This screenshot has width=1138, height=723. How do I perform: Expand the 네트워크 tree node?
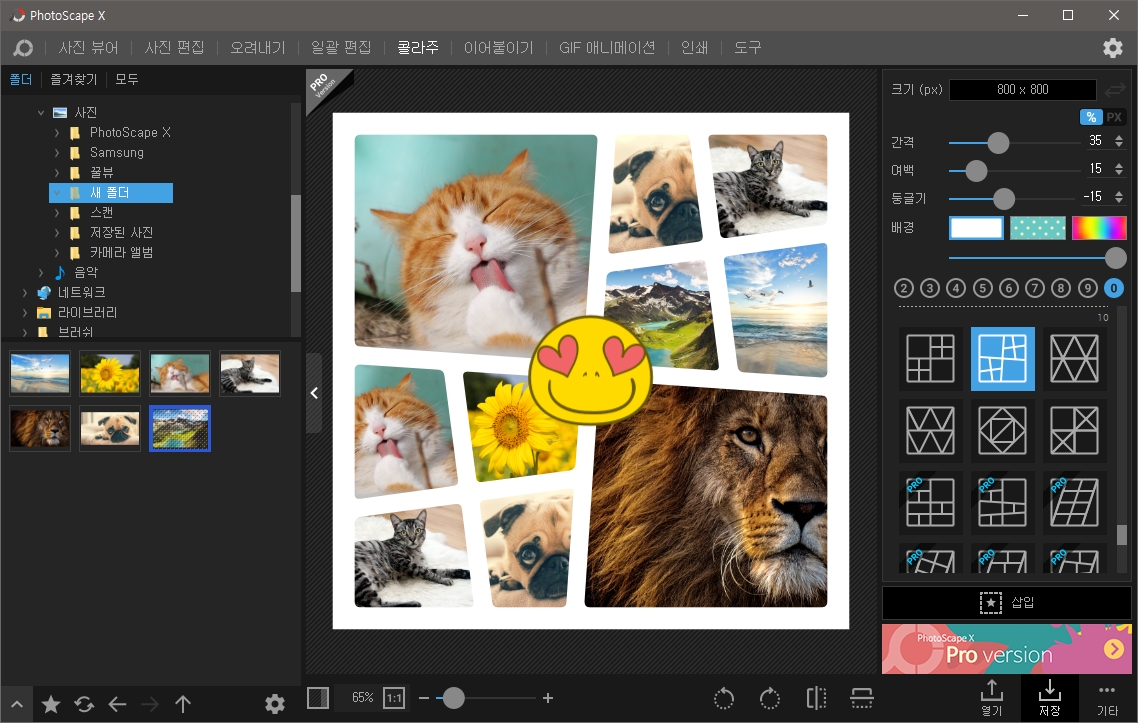coord(25,293)
